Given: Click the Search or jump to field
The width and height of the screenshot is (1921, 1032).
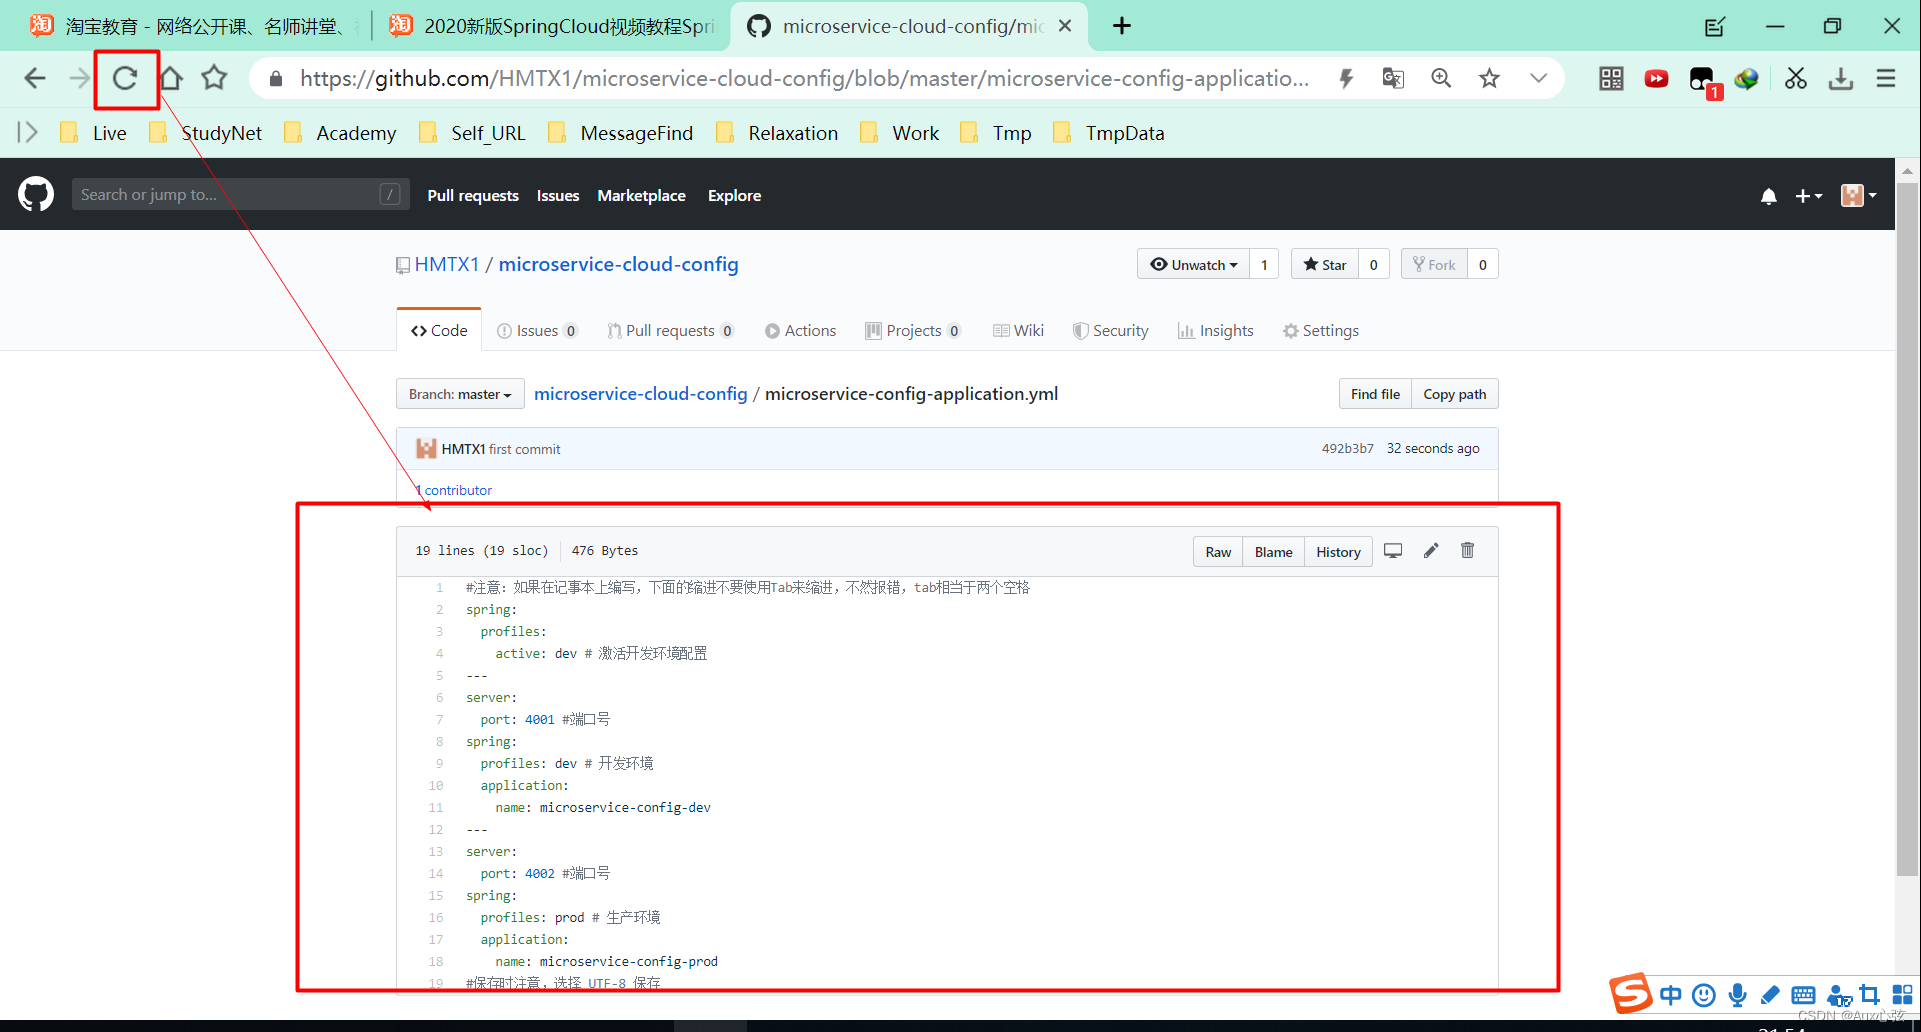Looking at the screenshot, I should [240, 193].
